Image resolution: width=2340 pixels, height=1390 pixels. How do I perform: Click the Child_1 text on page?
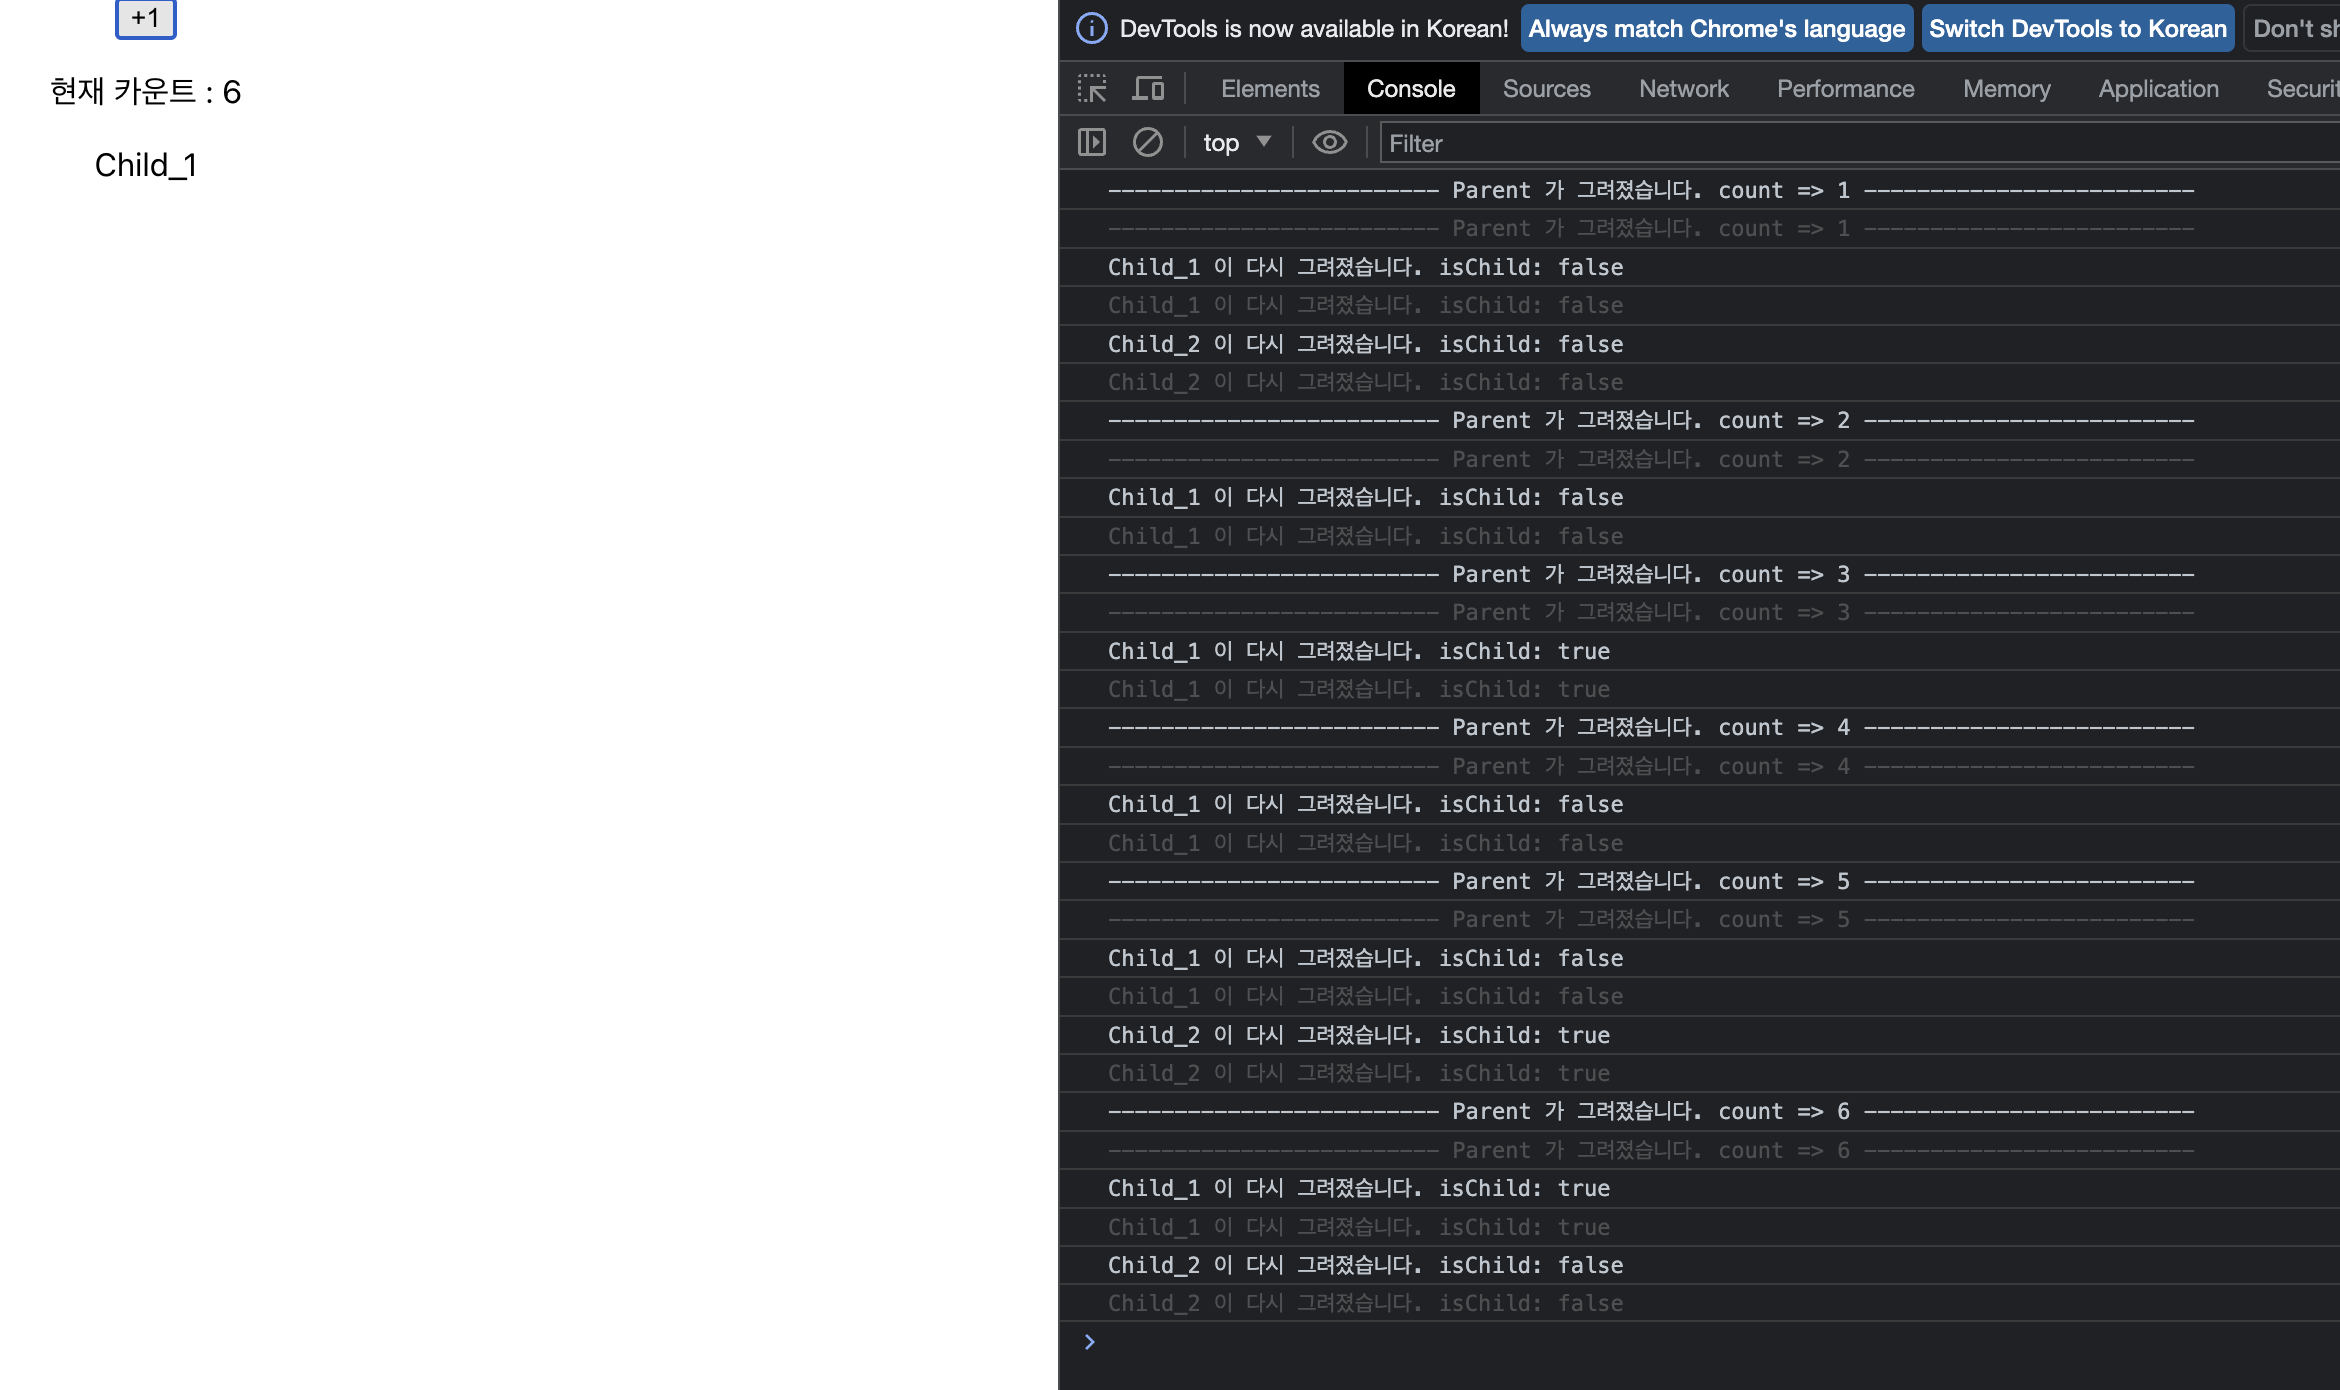tap(145, 165)
